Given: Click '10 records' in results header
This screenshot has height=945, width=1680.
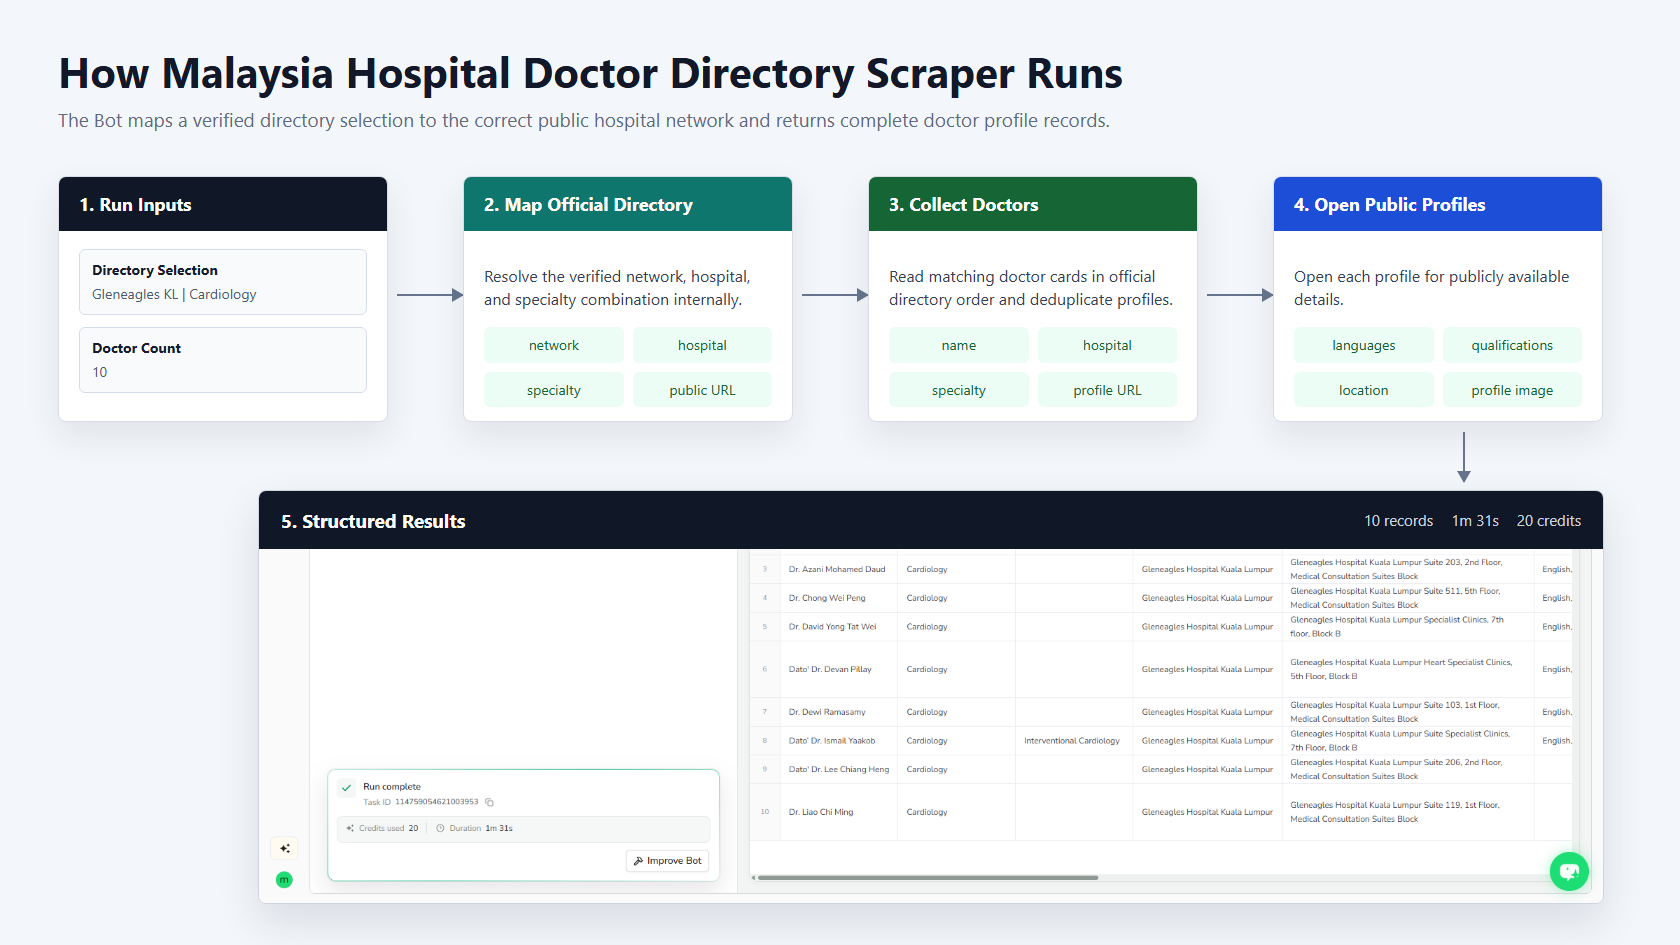Looking at the screenshot, I should tap(1398, 521).
